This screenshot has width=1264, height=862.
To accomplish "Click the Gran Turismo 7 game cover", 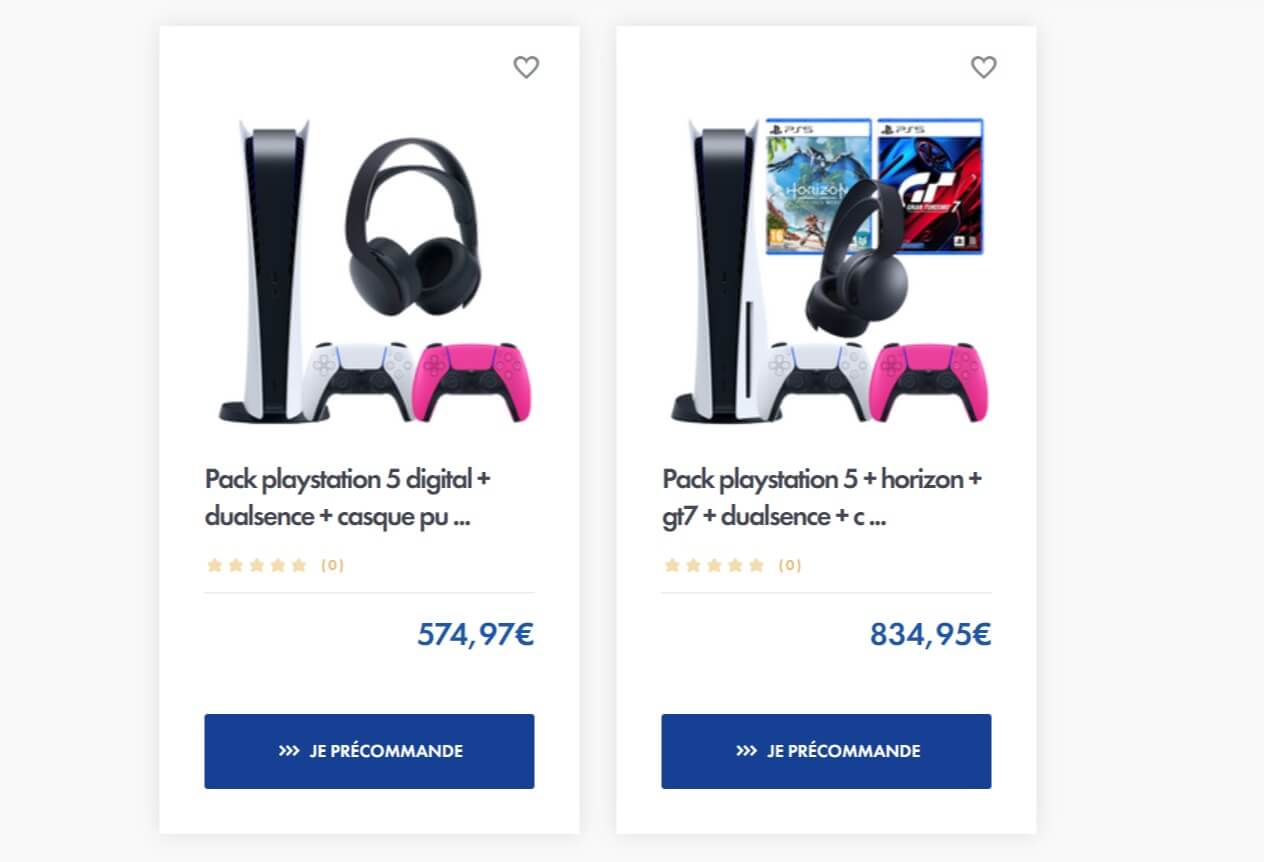I will [x=930, y=186].
